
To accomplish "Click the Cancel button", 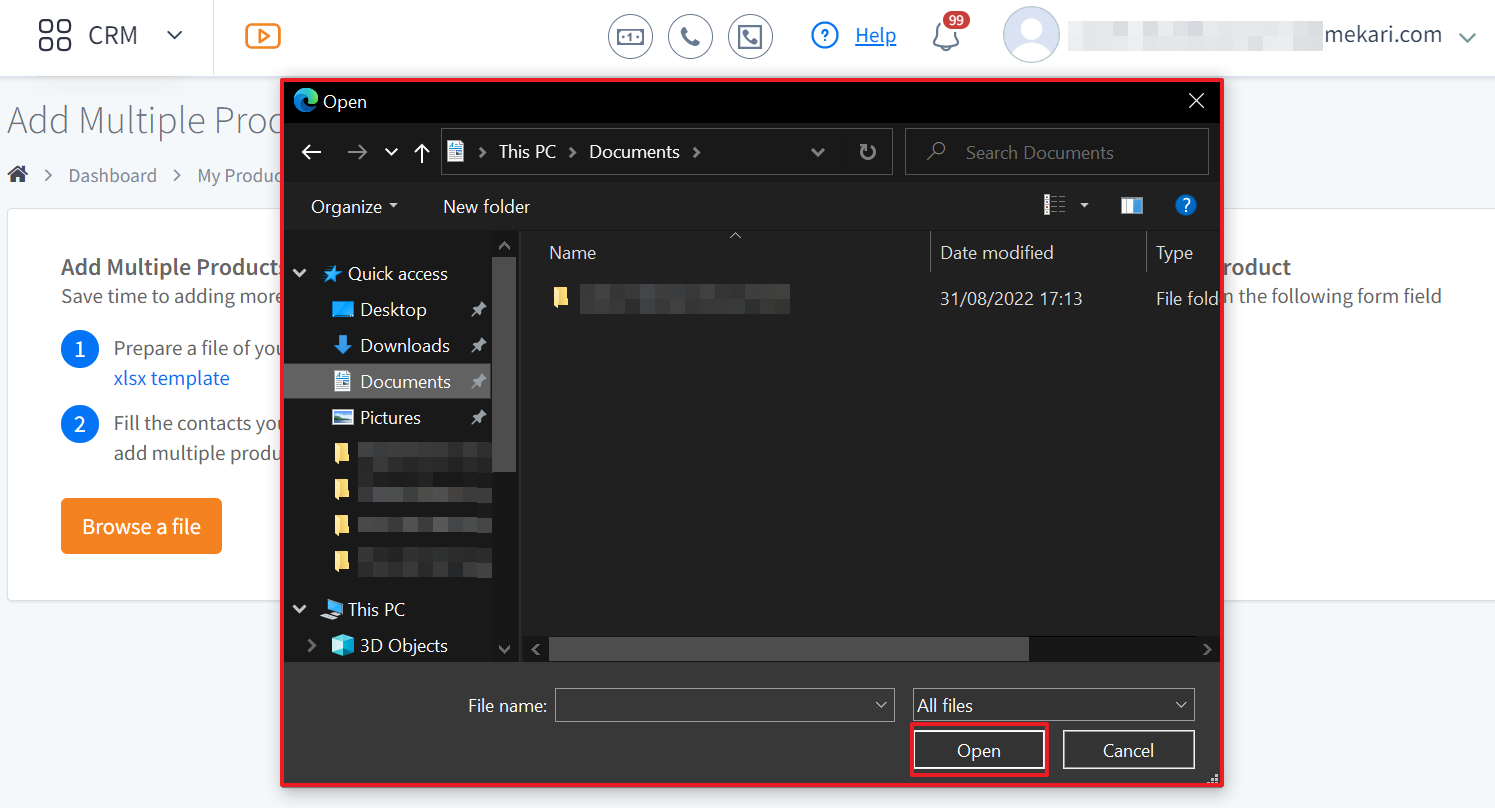I will (x=1128, y=751).
